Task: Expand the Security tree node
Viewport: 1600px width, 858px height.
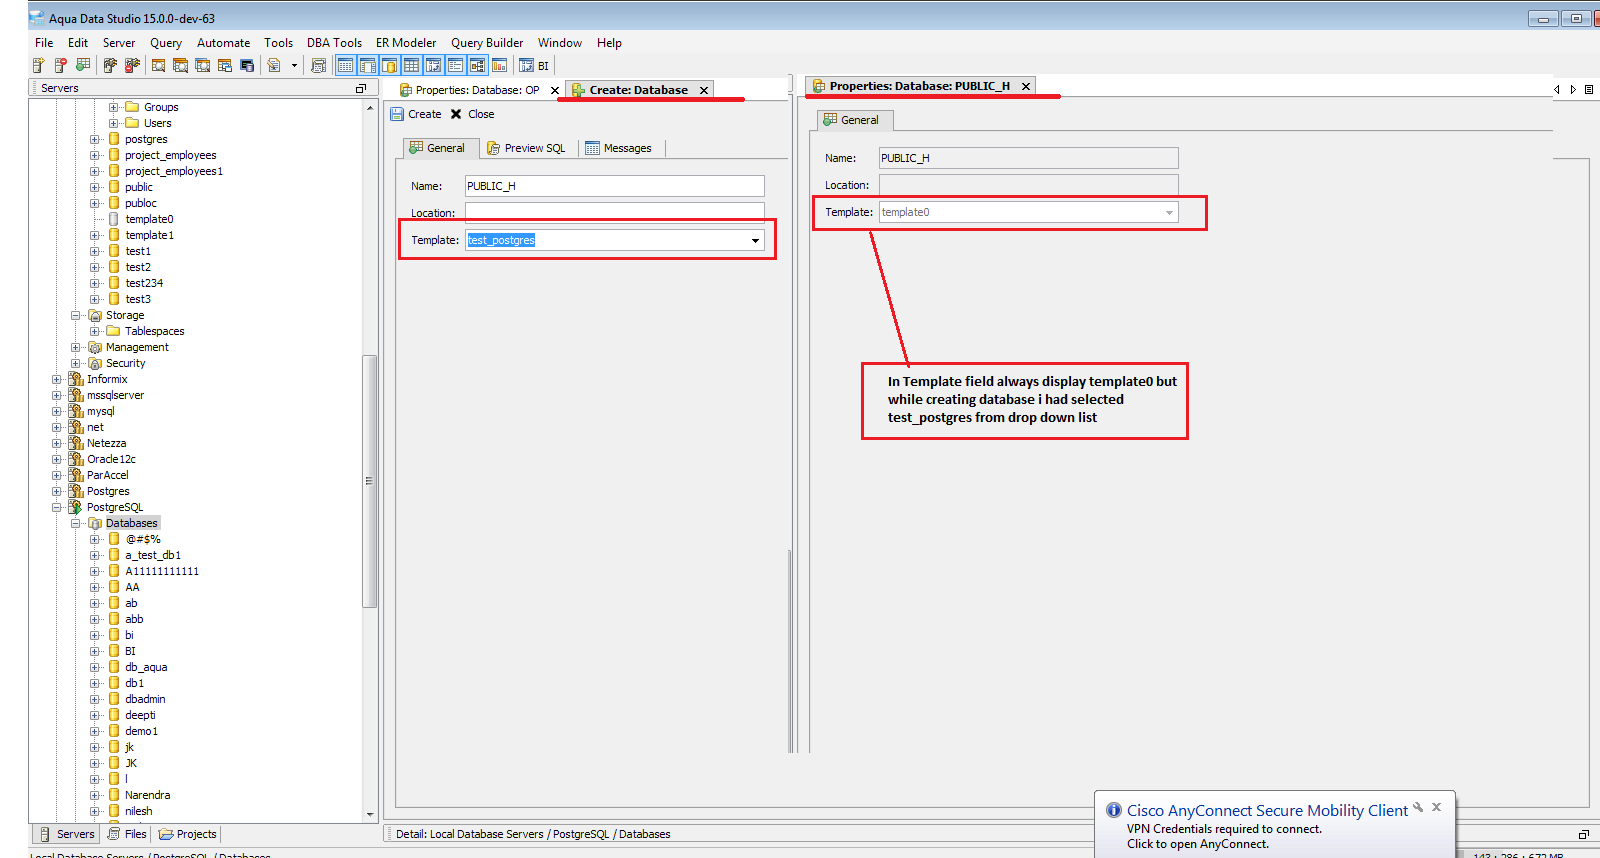Action: click(x=75, y=363)
